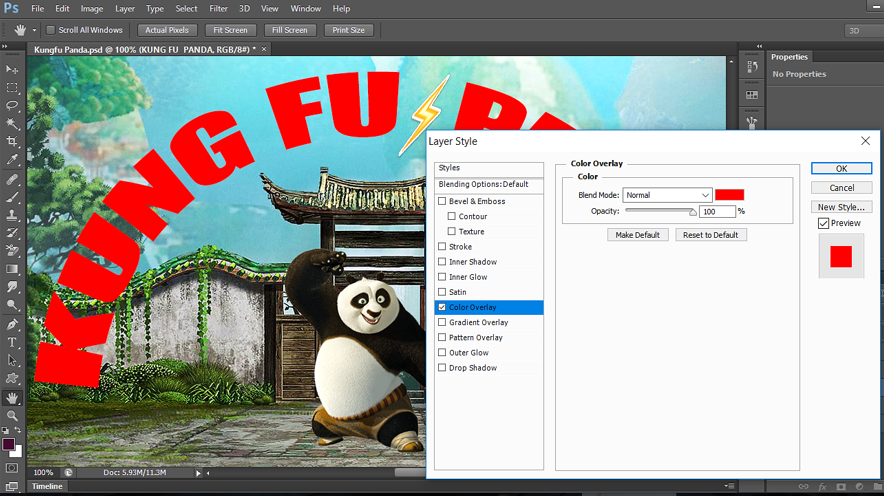The height and width of the screenshot is (496, 884).
Task: Select the Move tool
Action: point(12,69)
